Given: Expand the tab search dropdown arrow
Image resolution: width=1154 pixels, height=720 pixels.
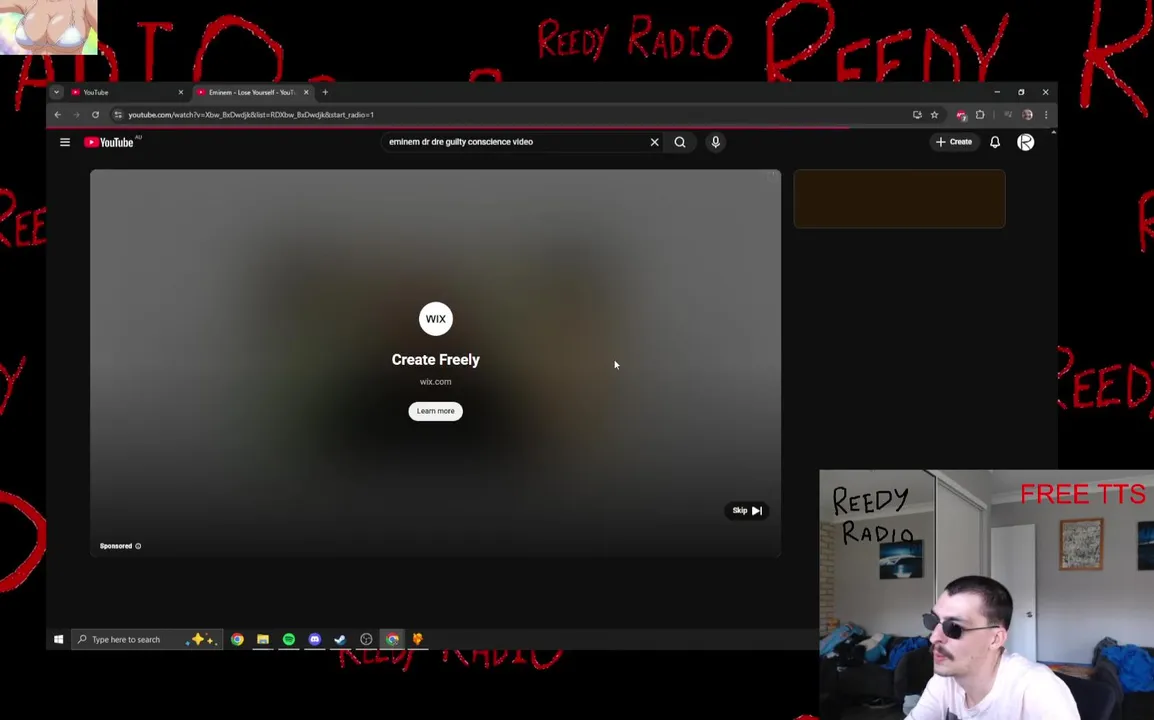Looking at the screenshot, I should 56,92.
